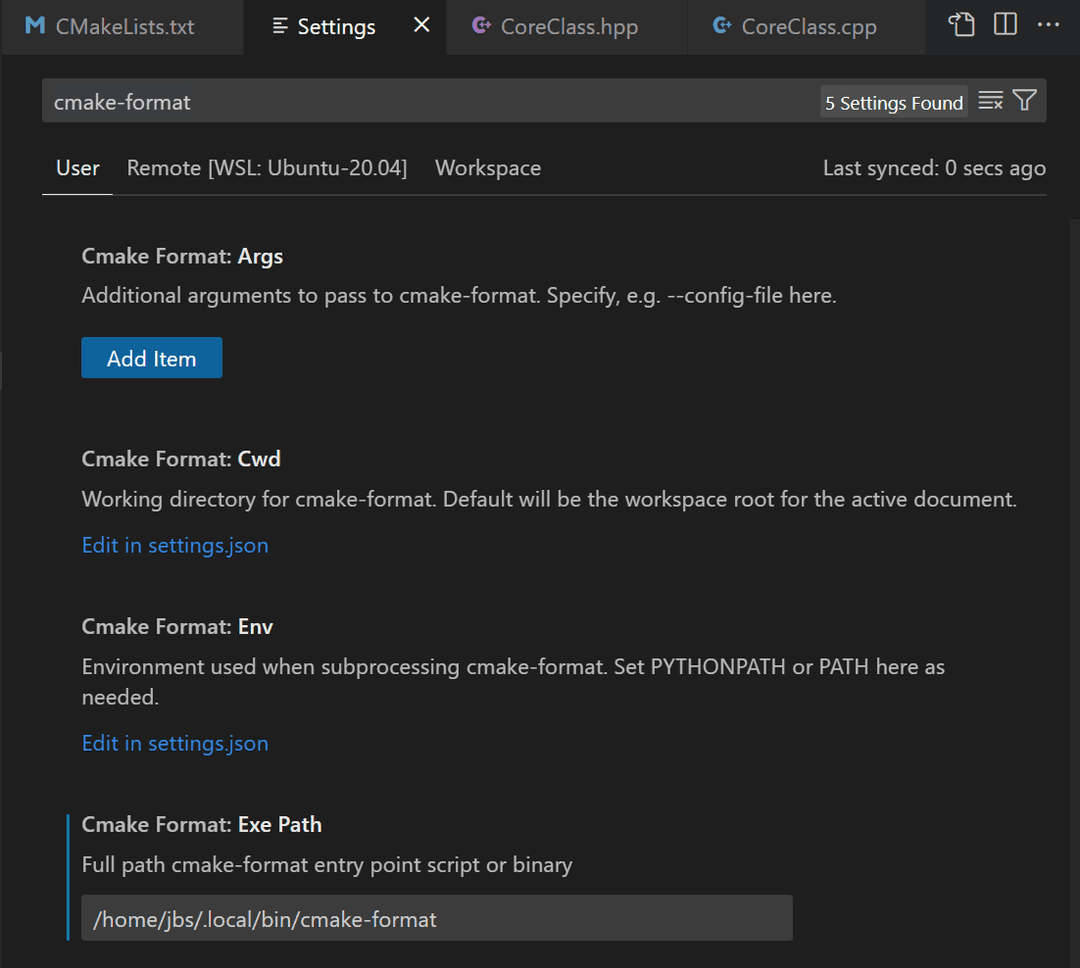
Task: Click the Split Editor Right icon
Action: tap(1005, 25)
